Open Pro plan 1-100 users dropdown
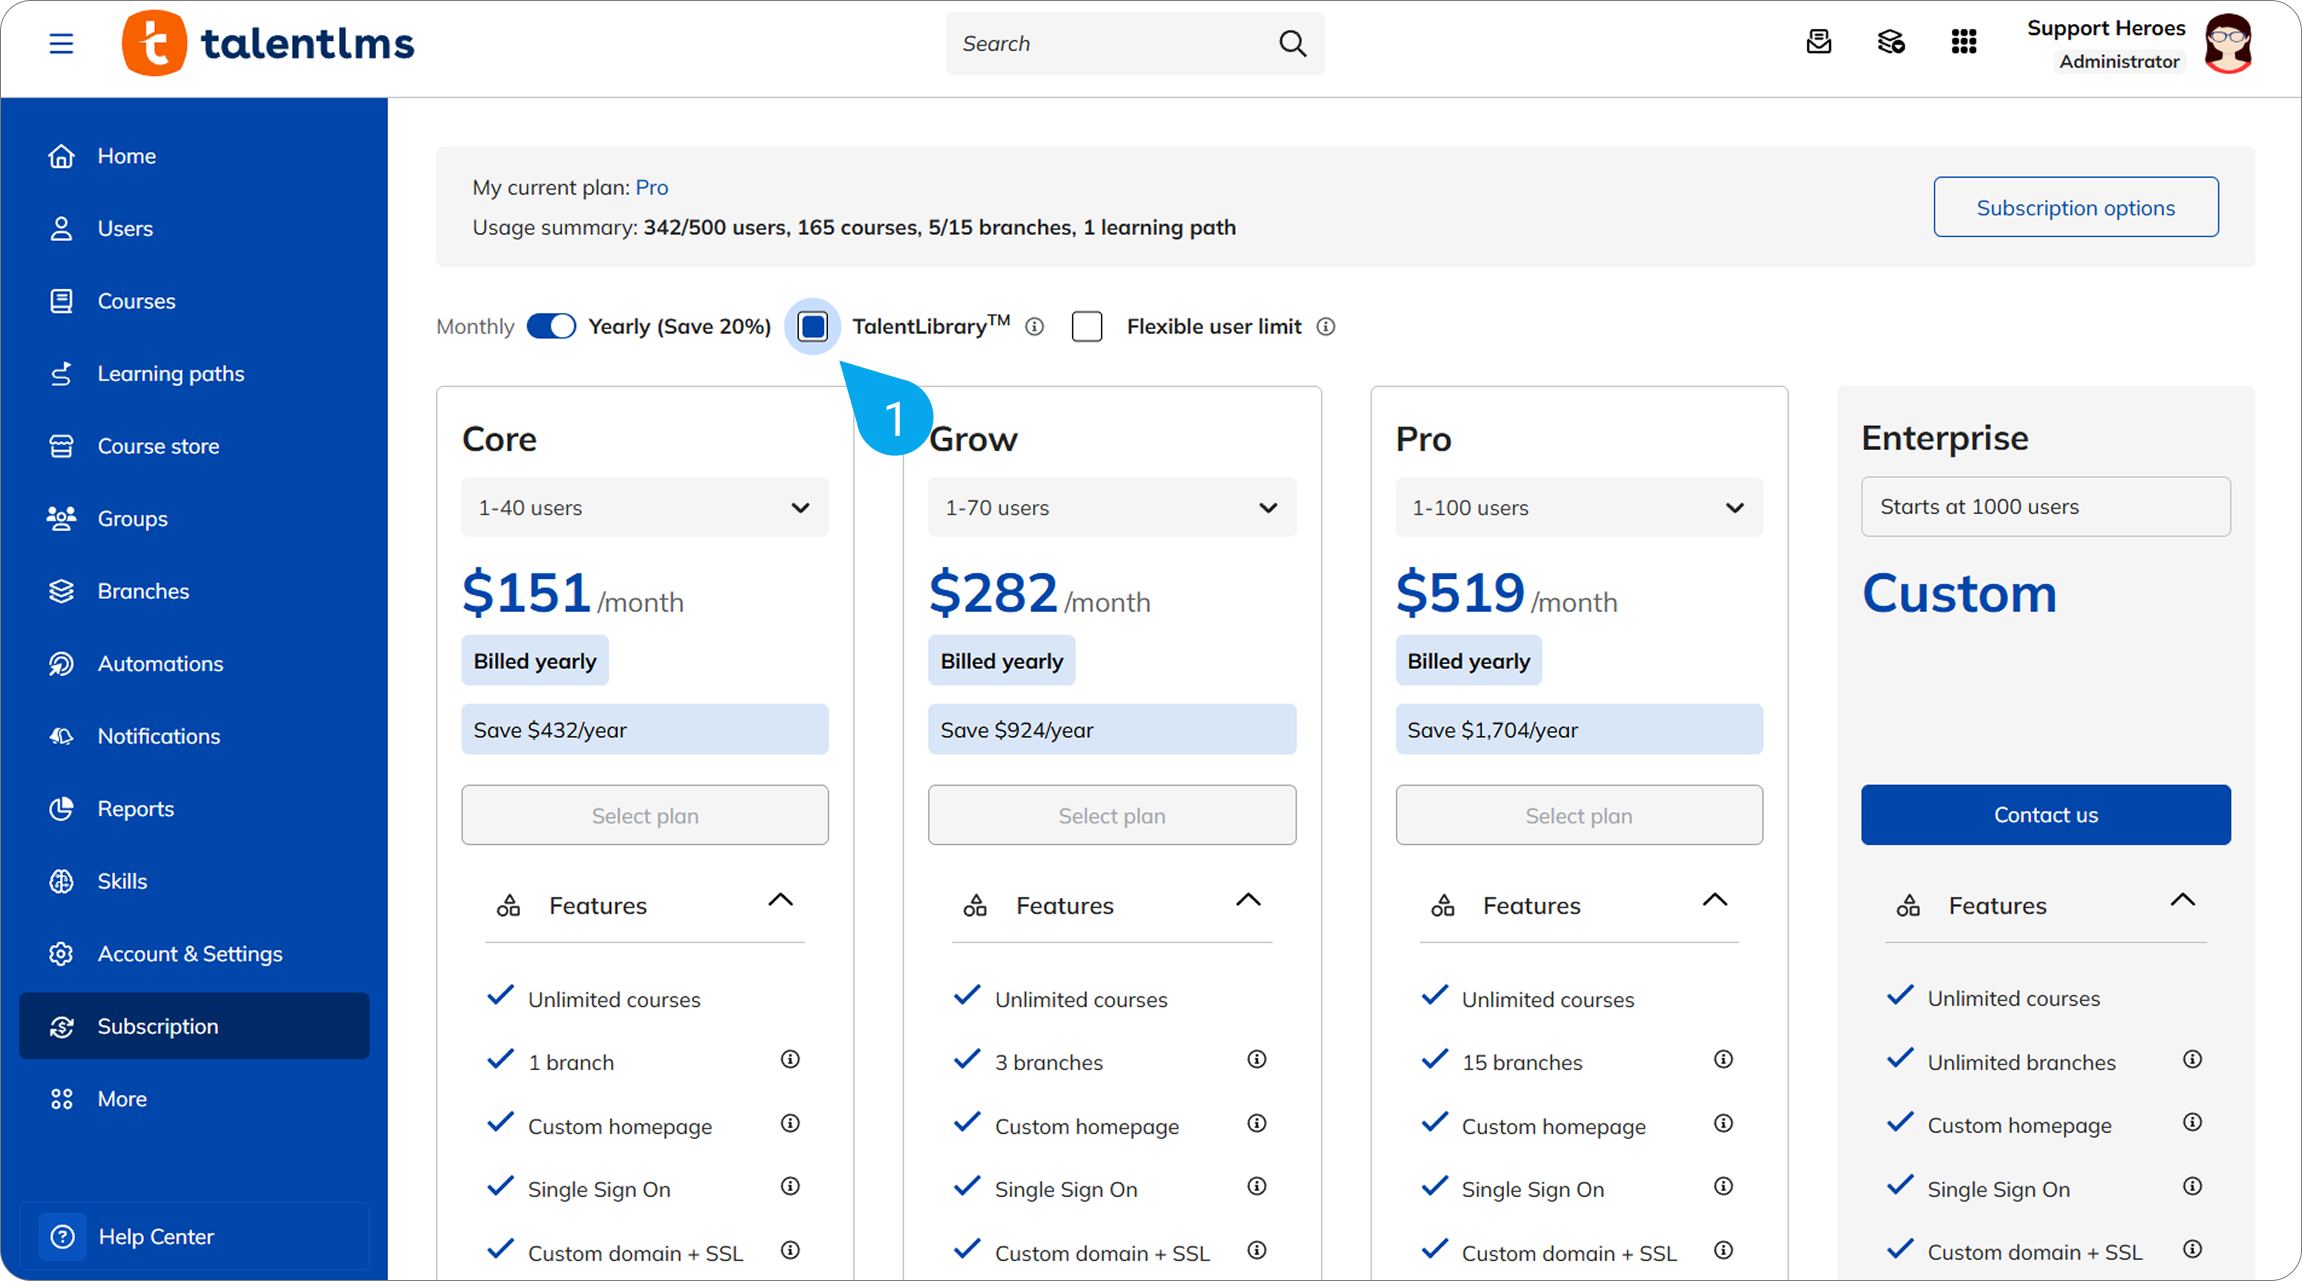Viewport: 2302px width, 1281px height. tap(1579, 508)
